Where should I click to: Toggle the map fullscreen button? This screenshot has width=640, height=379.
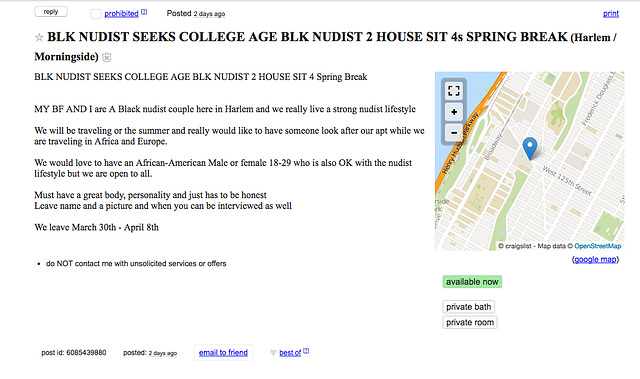pyautogui.click(x=453, y=91)
